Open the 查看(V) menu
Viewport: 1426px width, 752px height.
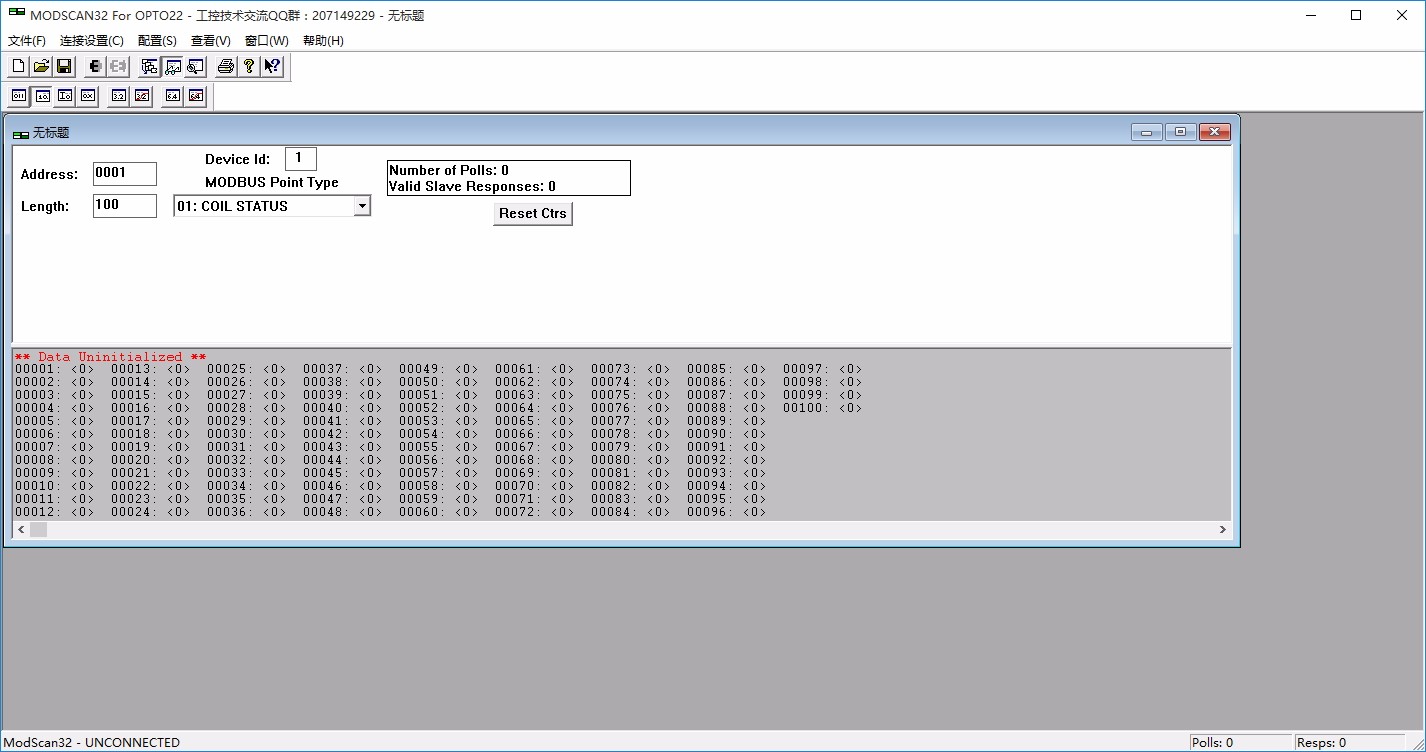coord(209,40)
